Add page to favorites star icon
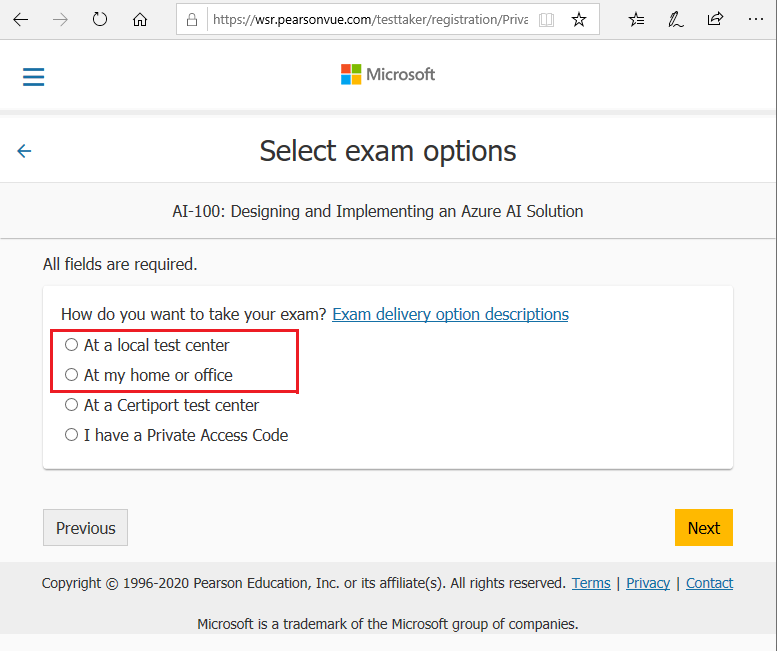Image resolution: width=777 pixels, height=651 pixels. 579,20
